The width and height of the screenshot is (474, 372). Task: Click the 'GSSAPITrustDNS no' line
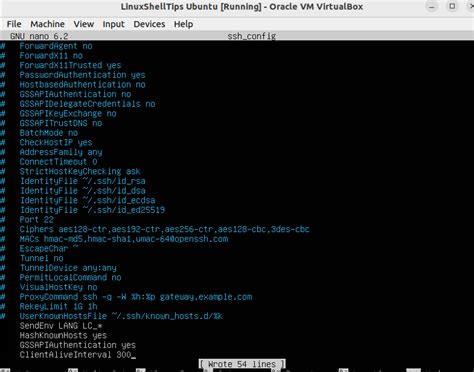click(61, 123)
